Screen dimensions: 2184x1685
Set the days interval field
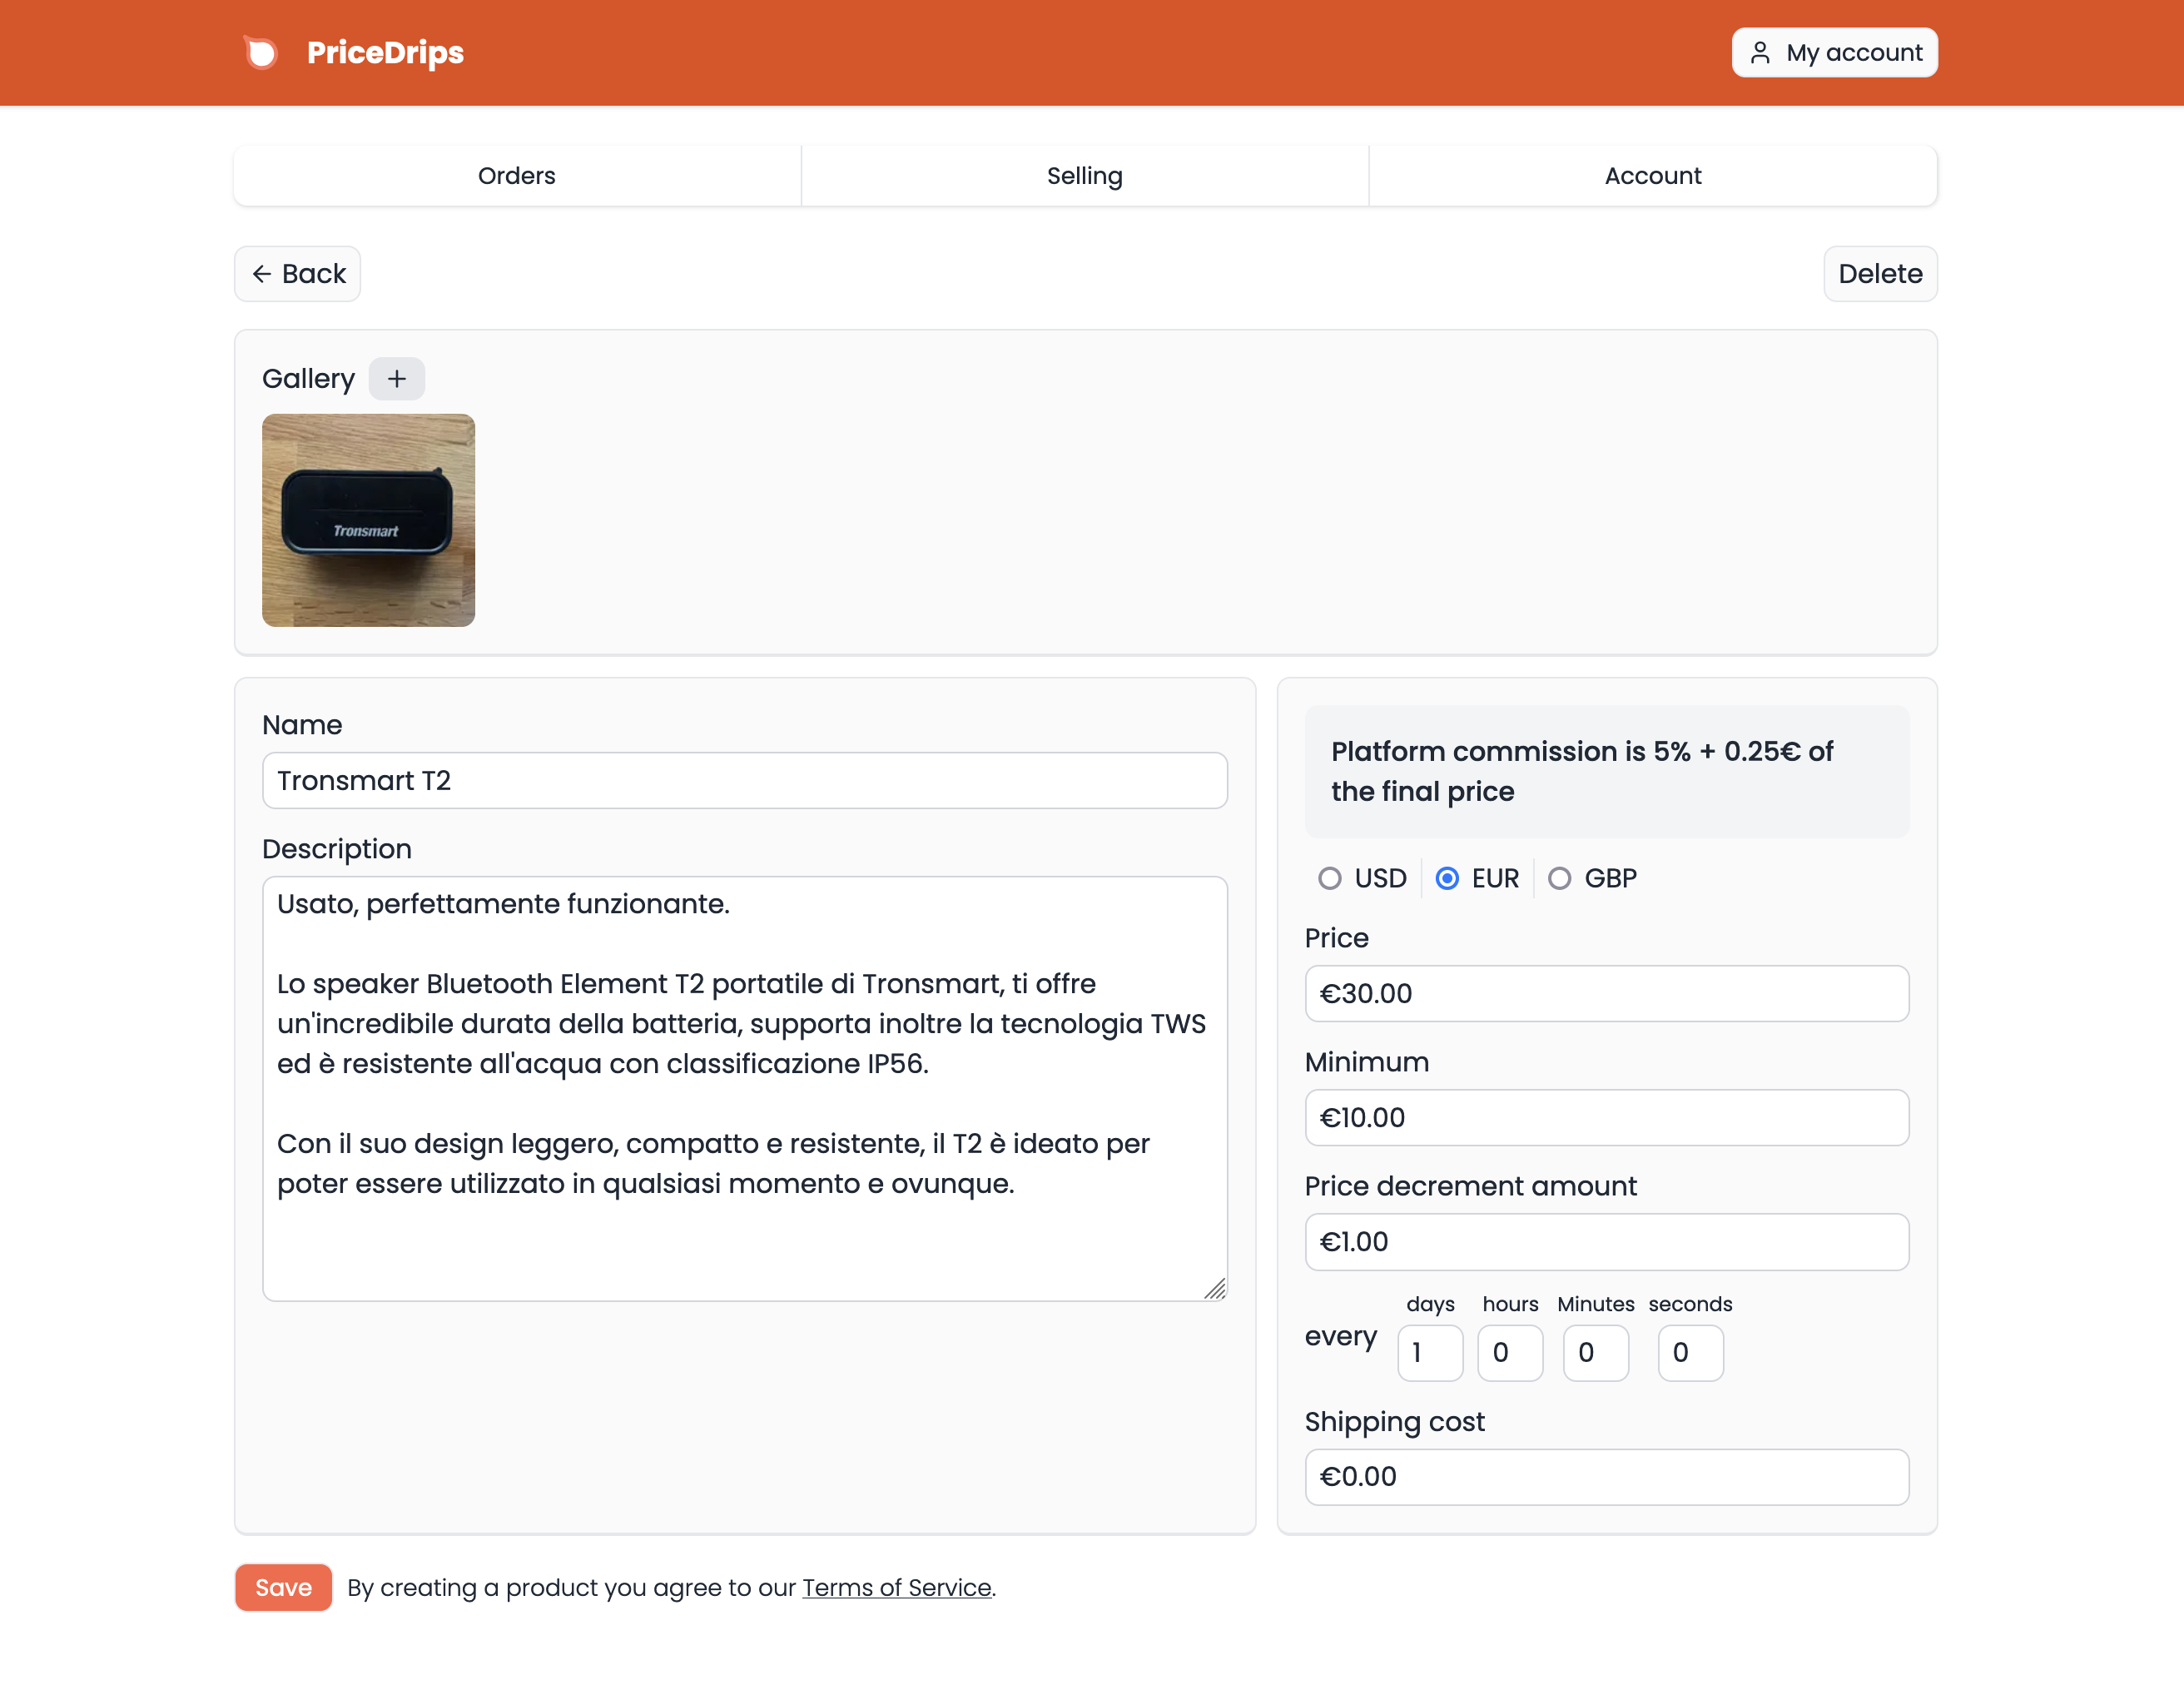pos(1430,1353)
